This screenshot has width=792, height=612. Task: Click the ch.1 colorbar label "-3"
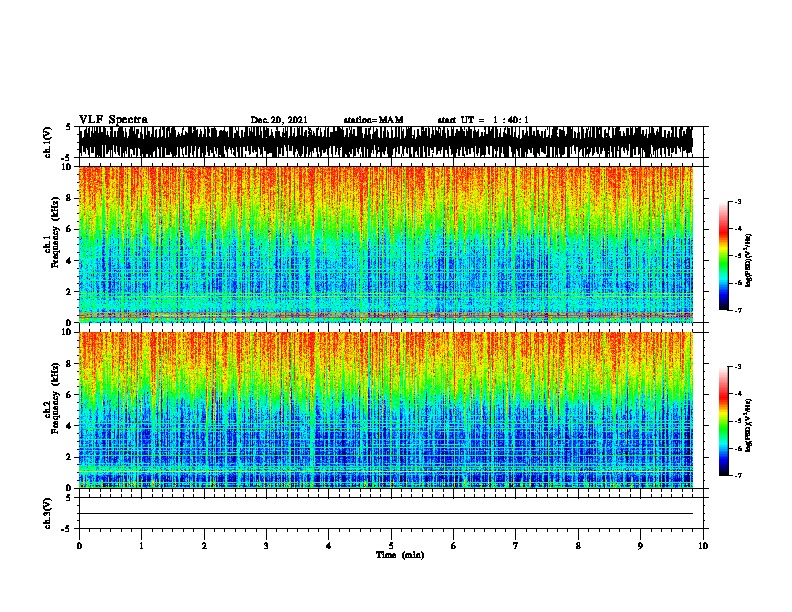click(737, 201)
